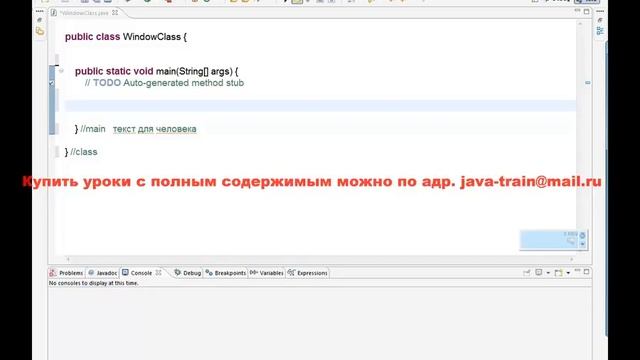Image resolution: width=640 pixels, height=360 pixels.
Task: Close the Console view tab
Action: (x=158, y=272)
